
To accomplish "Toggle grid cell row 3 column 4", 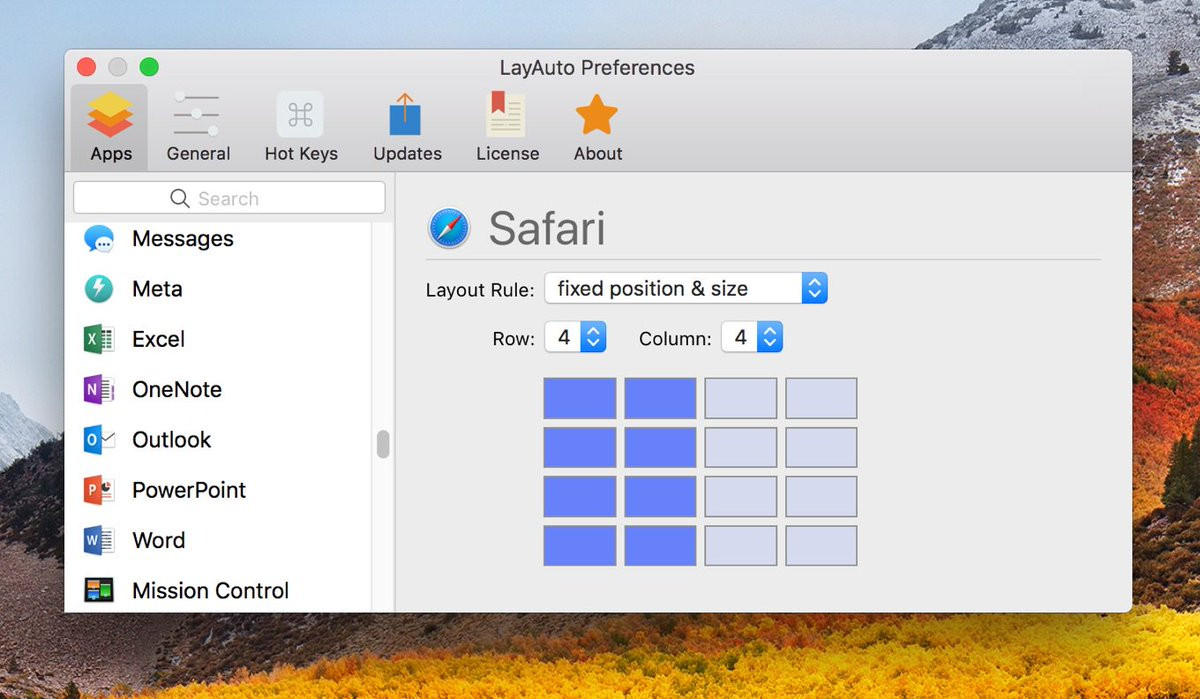I will point(821,496).
